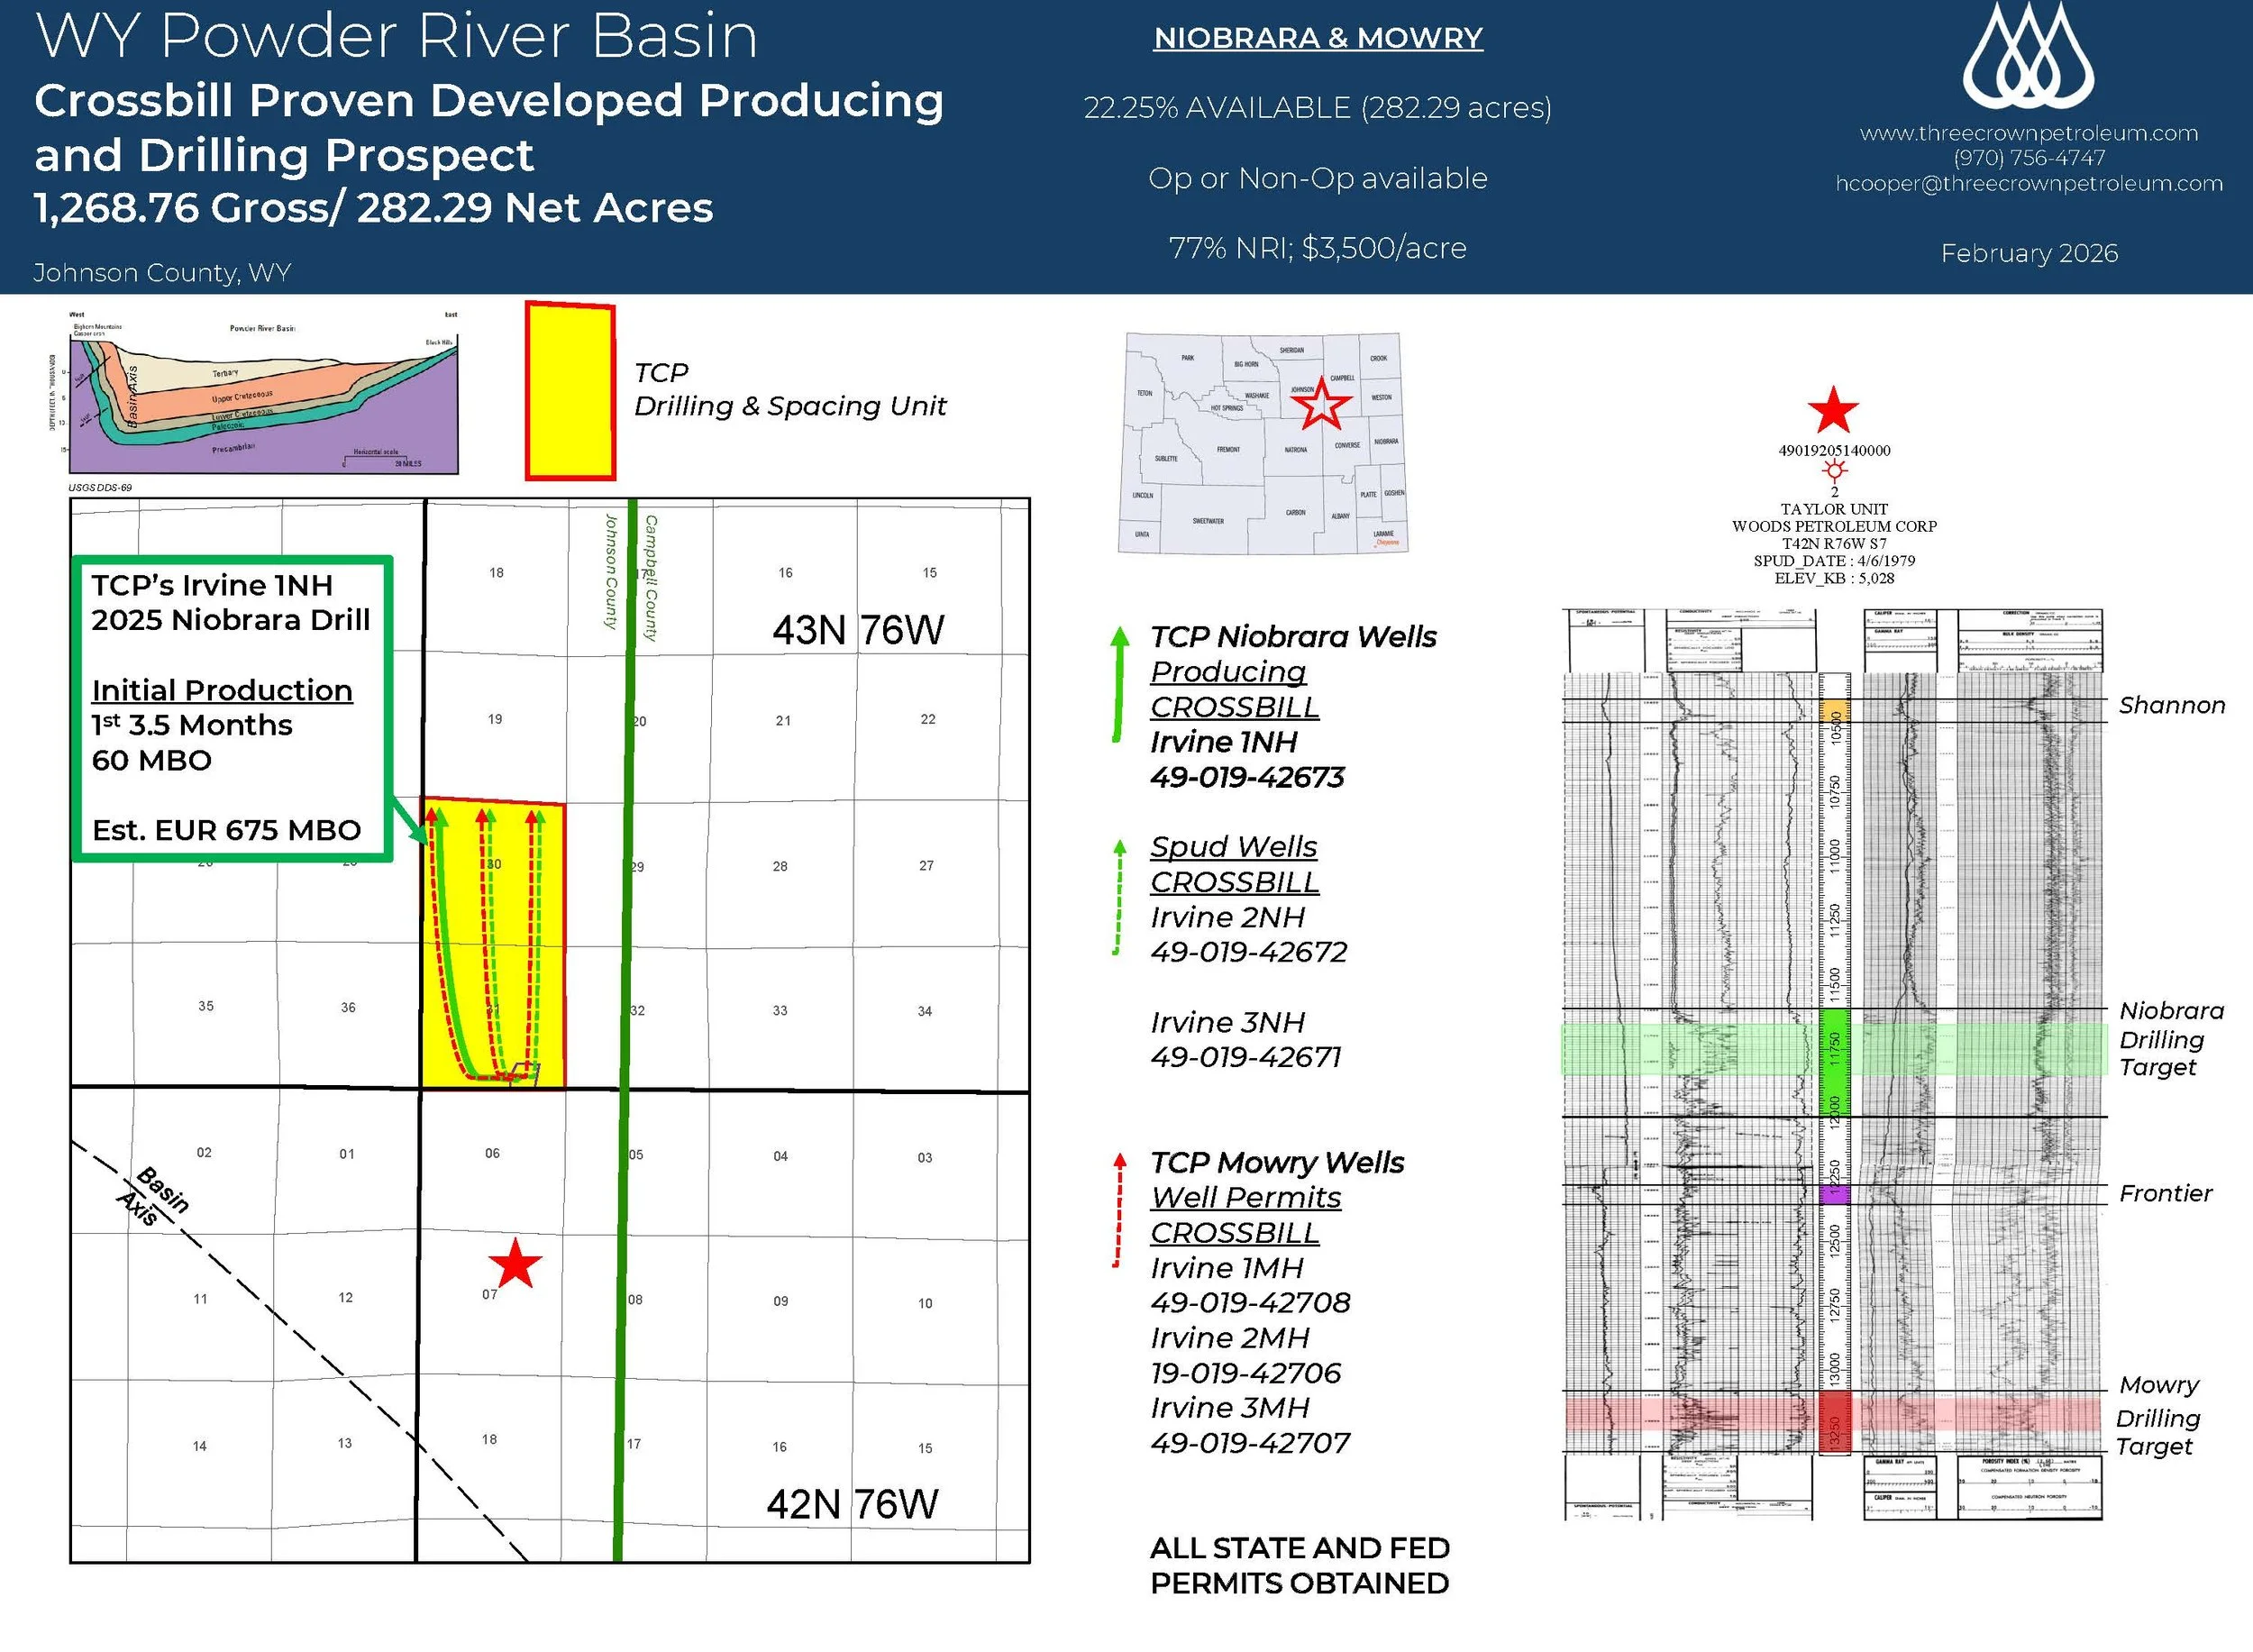Screen dimensions: 2253x1652
Task: Click the green Niobrara depth-track segment on log
Action: pos(1834,1062)
